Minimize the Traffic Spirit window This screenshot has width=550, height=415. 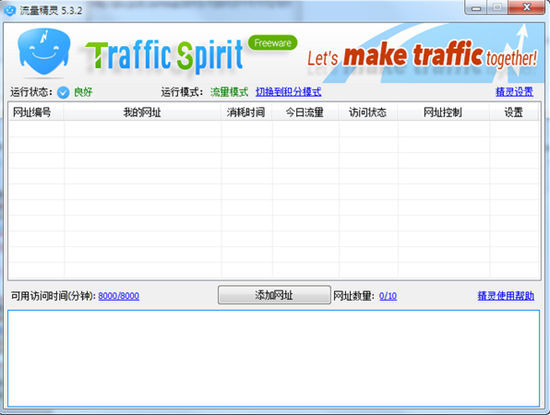476,7
